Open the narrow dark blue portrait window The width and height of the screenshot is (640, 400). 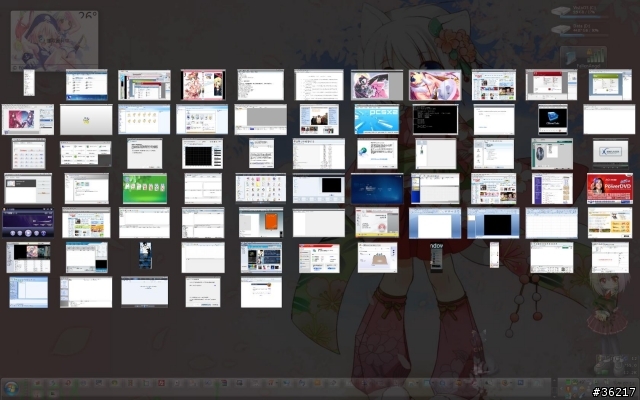tap(145, 256)
